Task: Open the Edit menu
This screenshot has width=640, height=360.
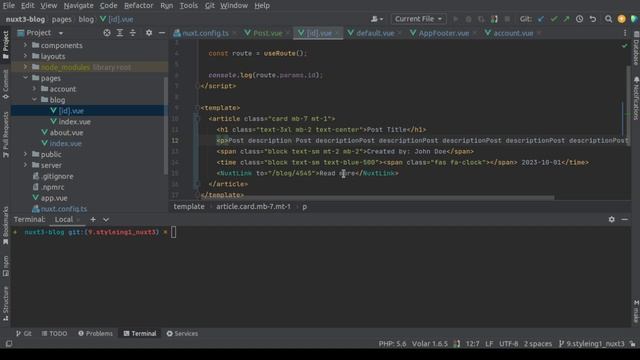Action: (27, 6)
